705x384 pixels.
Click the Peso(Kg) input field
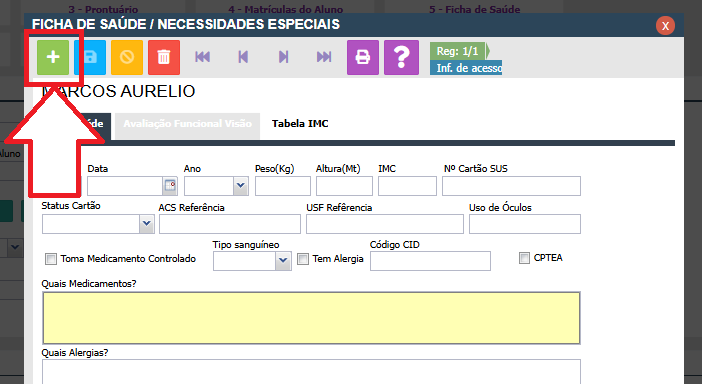283,186
